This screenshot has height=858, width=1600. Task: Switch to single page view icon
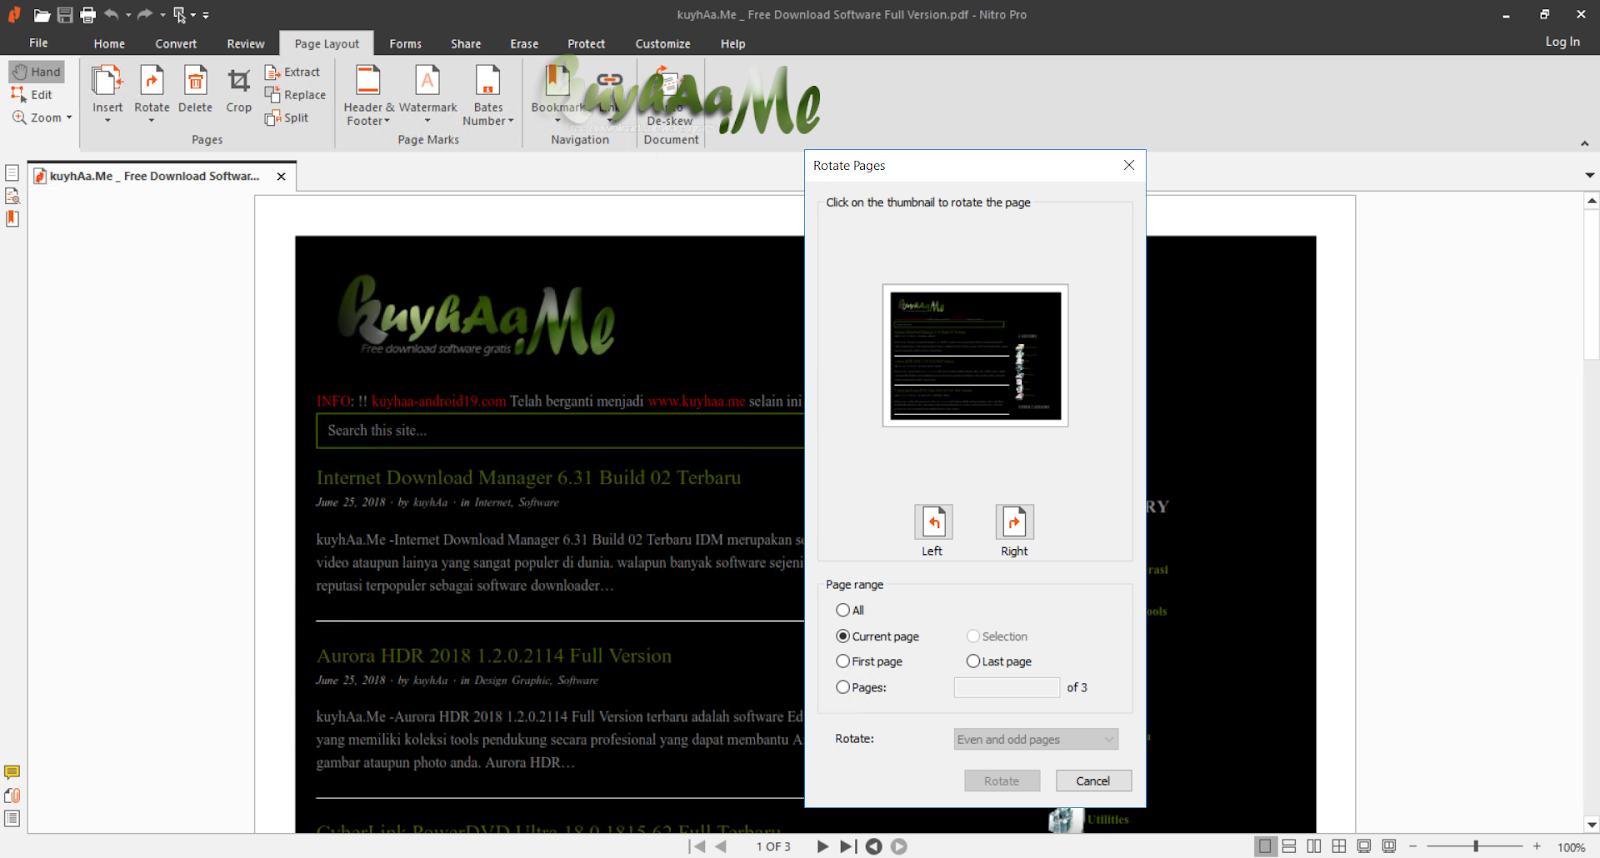1265,846
